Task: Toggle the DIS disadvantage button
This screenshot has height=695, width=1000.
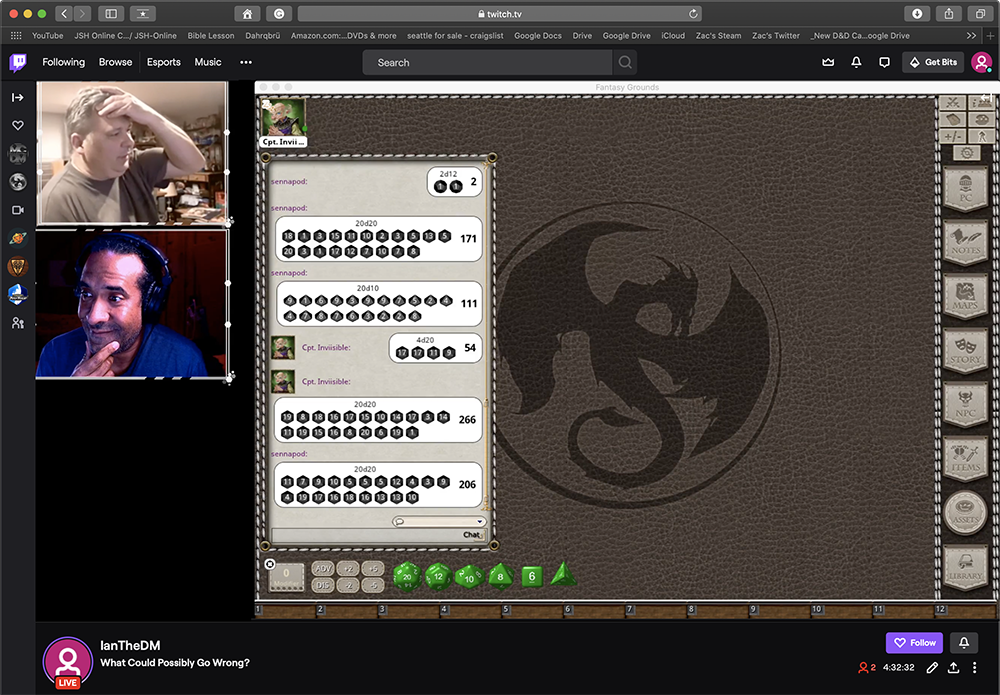Action: click(x=323, y=585)
